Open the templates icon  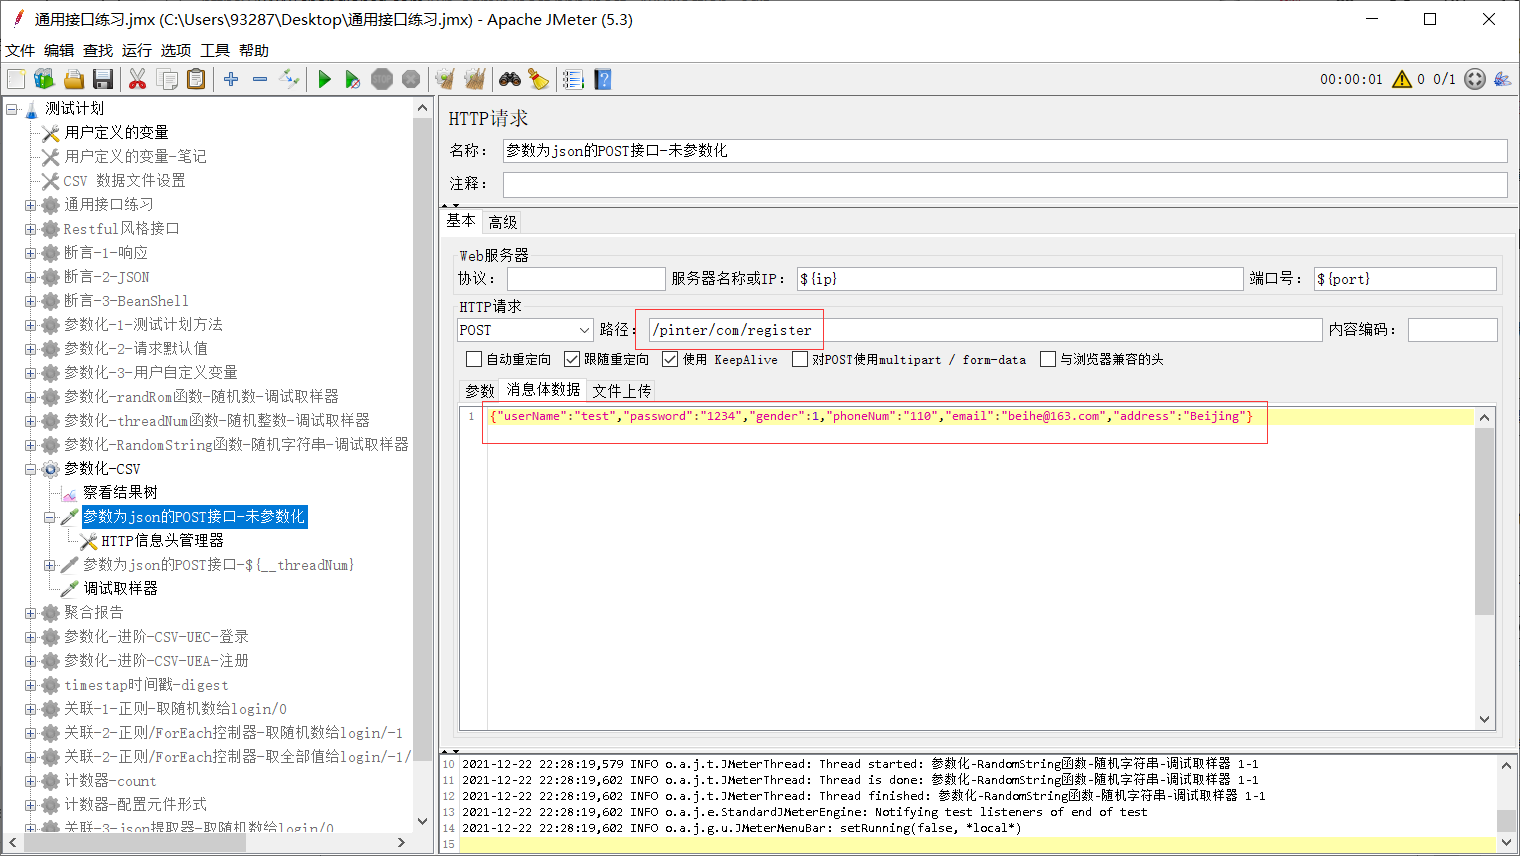pyautogui.click(x=44, y=79)
